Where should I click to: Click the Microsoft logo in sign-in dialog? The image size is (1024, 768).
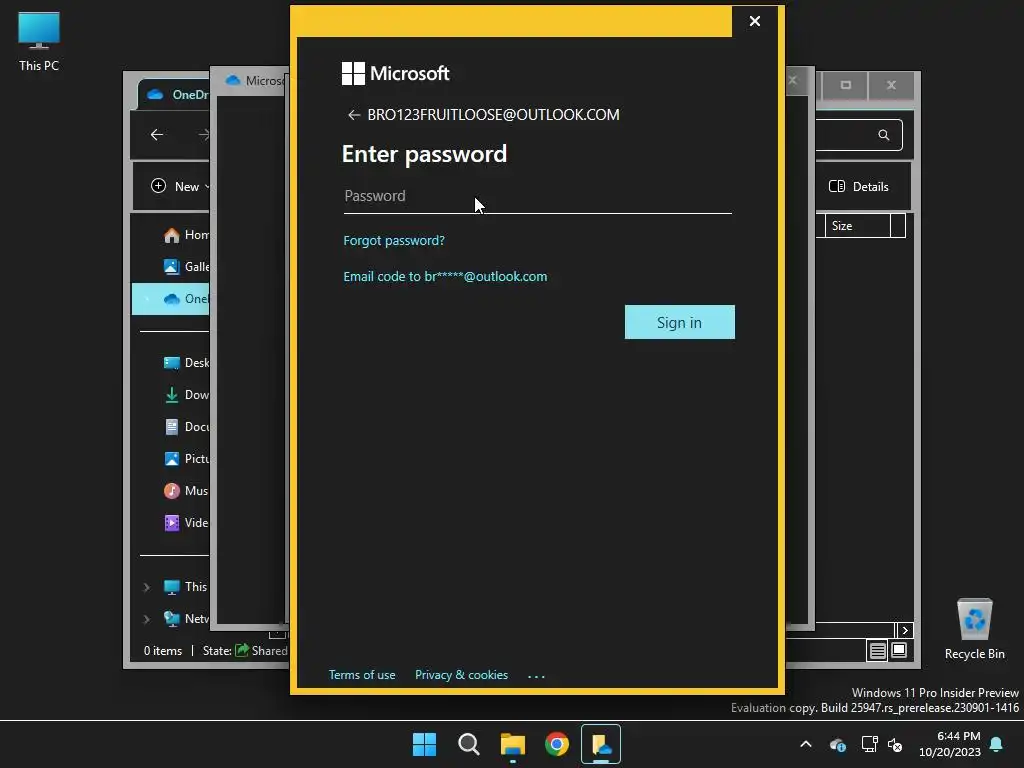[x=396, y=73]
